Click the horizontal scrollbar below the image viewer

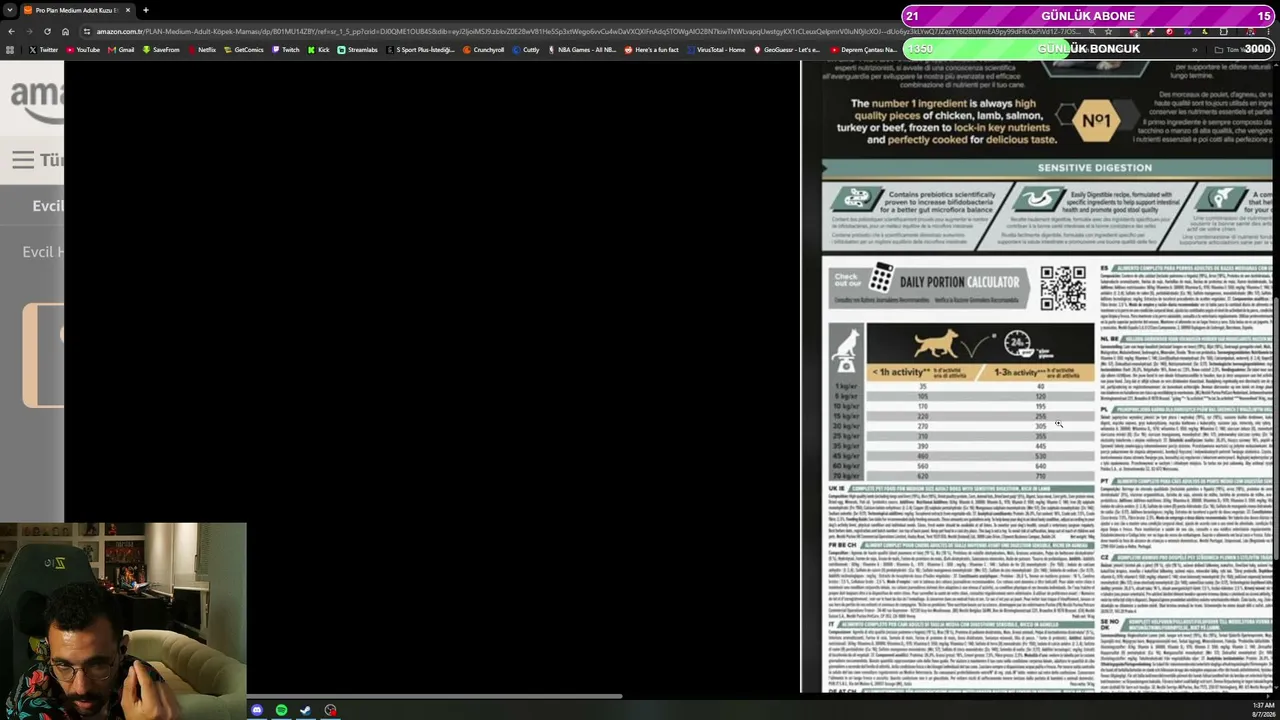(433, 696)
